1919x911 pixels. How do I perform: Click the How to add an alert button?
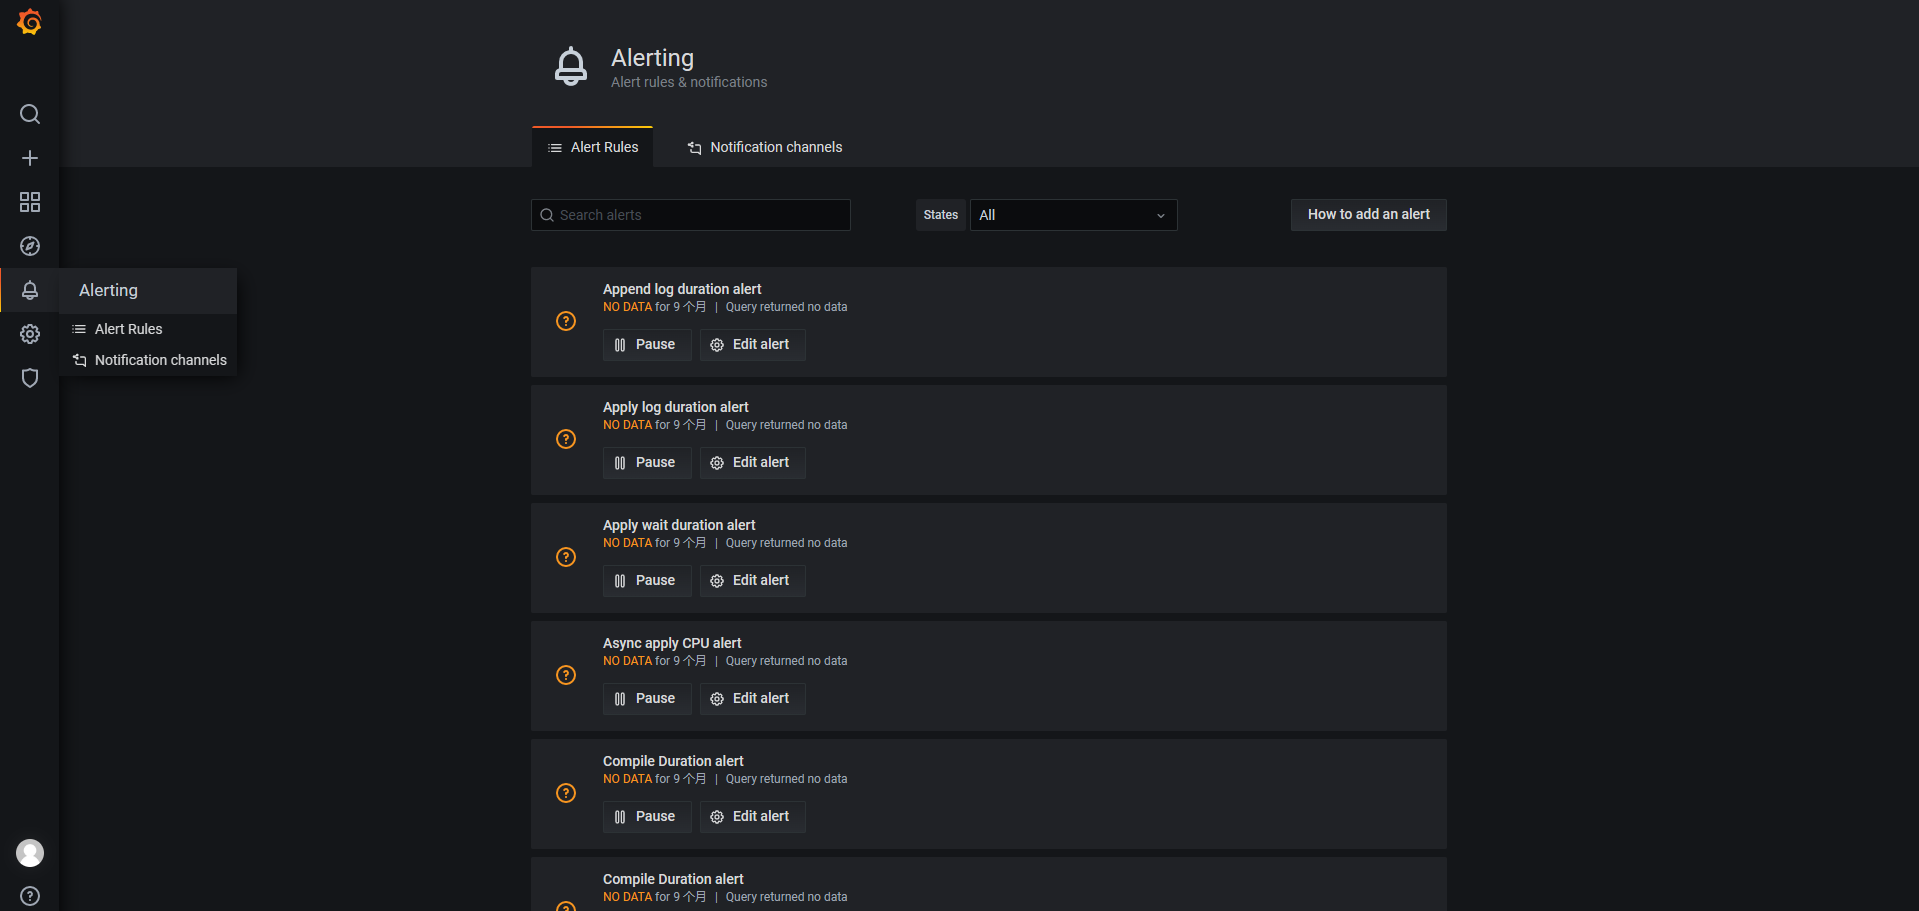click(x=1368, y=215)
